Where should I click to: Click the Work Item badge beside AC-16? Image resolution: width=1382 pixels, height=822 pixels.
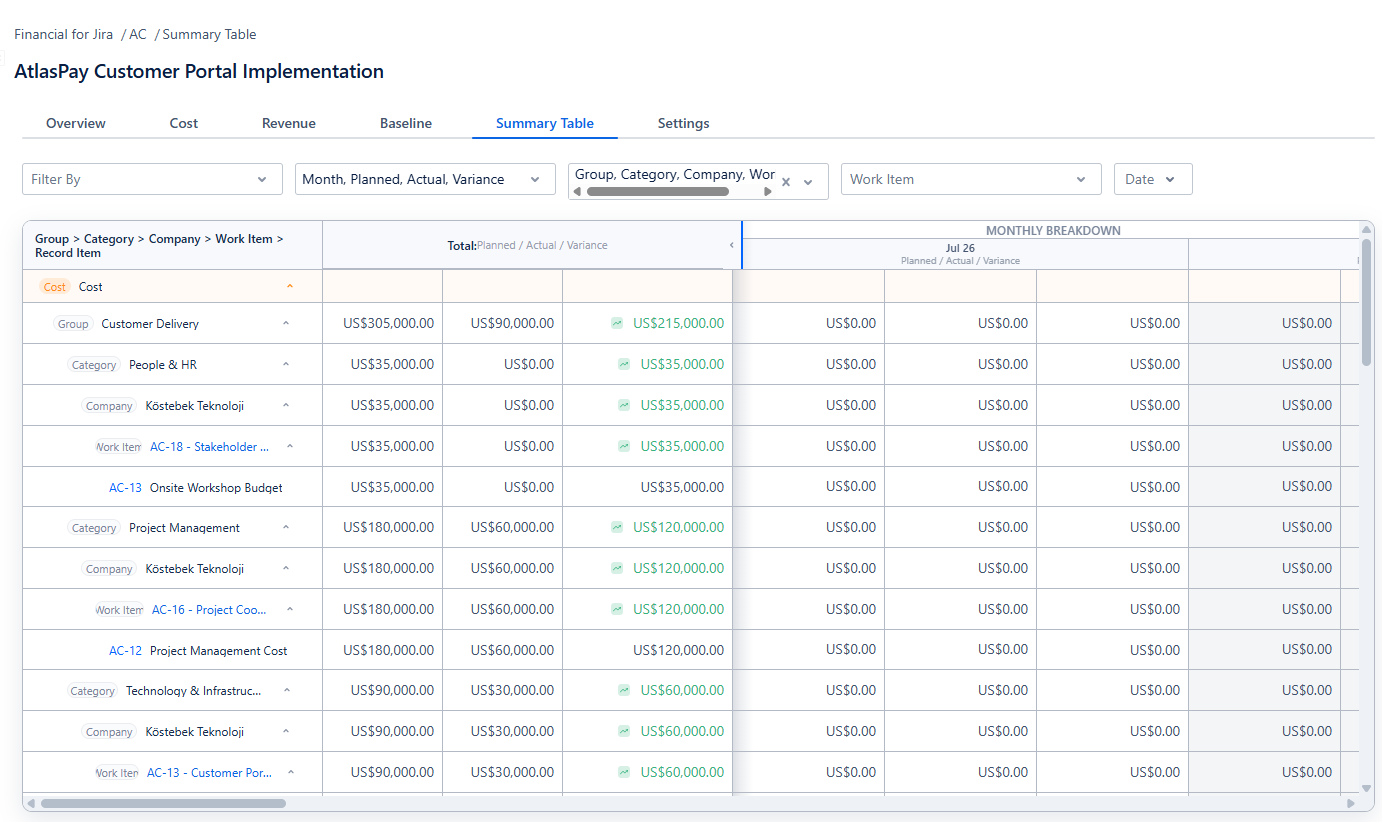119,610
